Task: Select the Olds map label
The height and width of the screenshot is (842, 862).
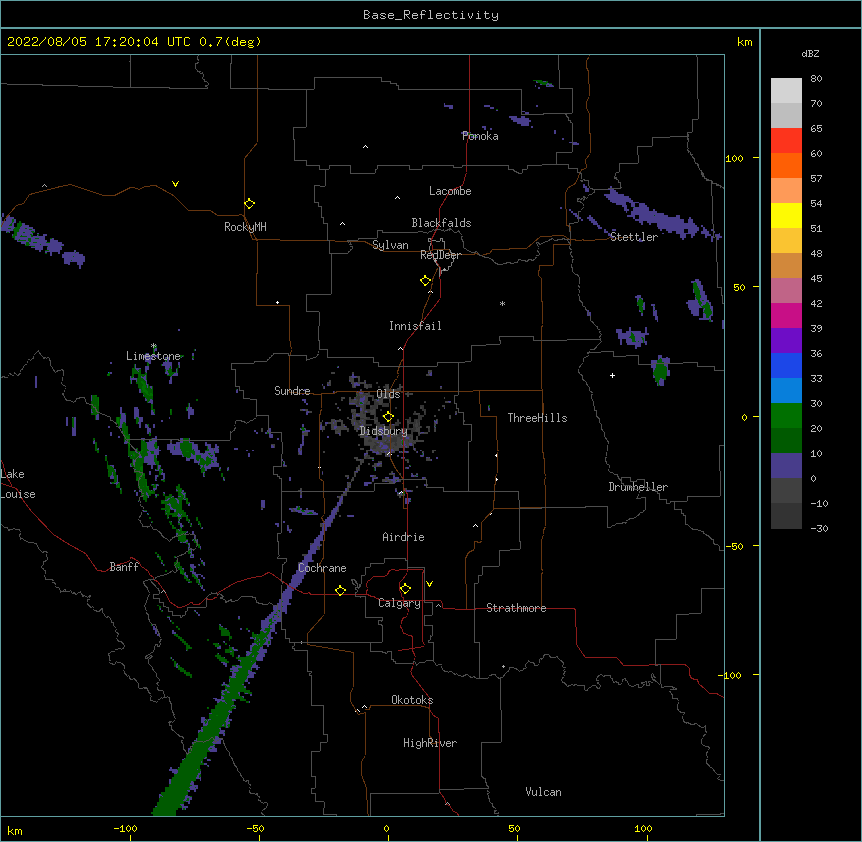Action: [388, 394]
